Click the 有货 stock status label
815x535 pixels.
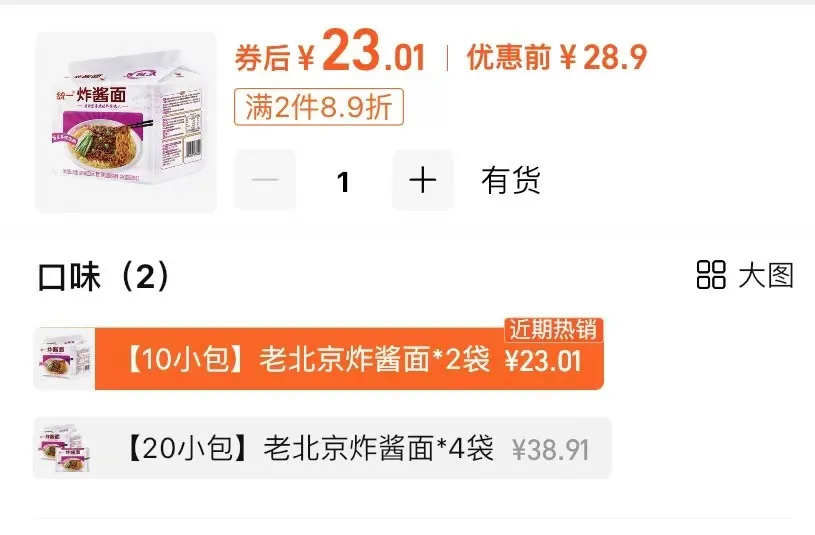[510, 181]
